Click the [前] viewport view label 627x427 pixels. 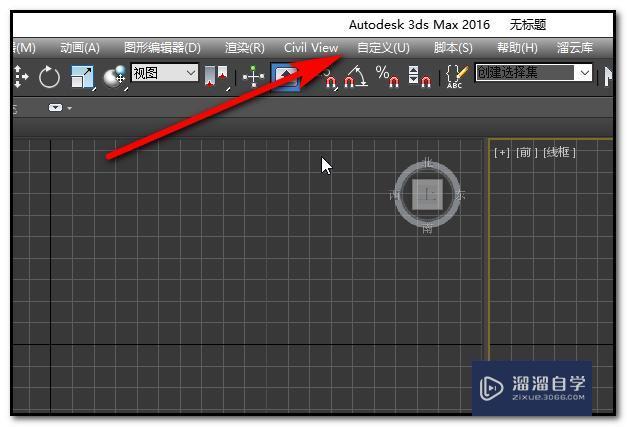(526, 152)
